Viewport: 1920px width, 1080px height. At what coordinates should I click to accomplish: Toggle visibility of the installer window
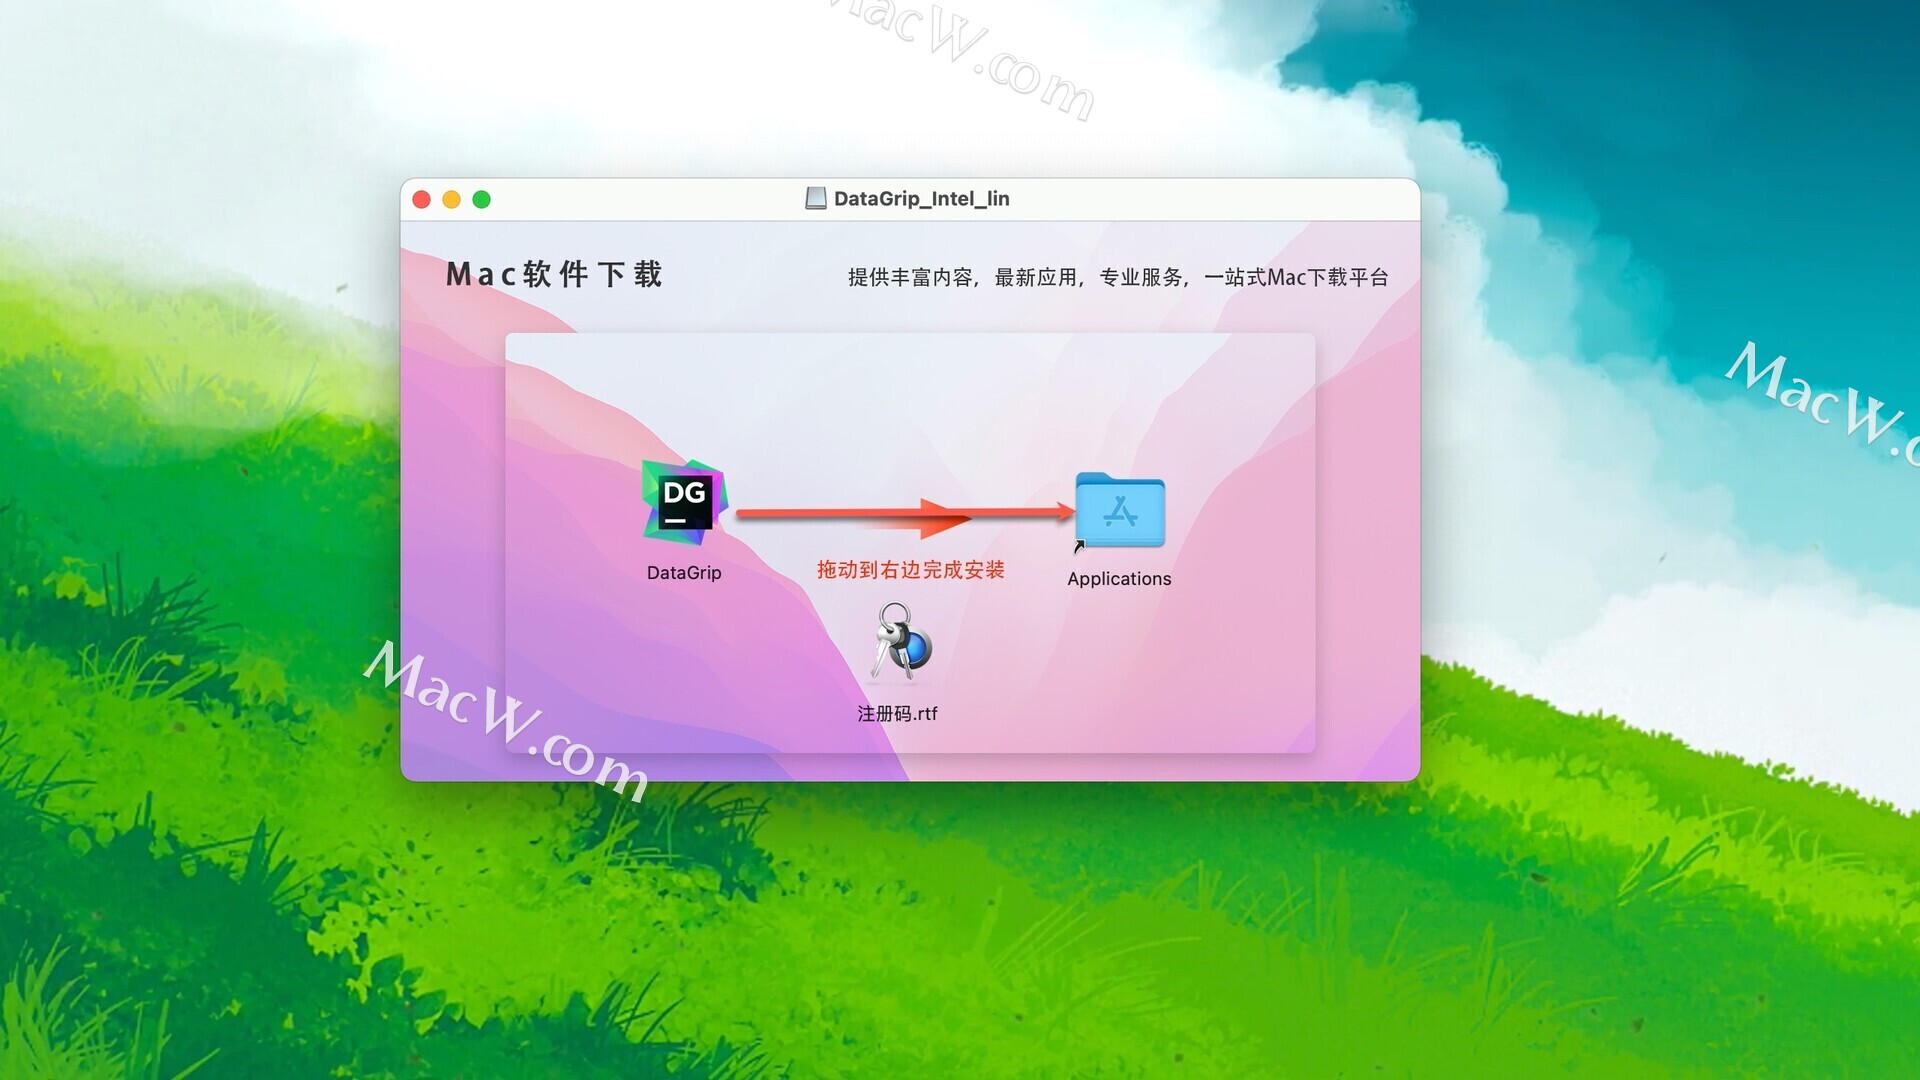point(456,199)
